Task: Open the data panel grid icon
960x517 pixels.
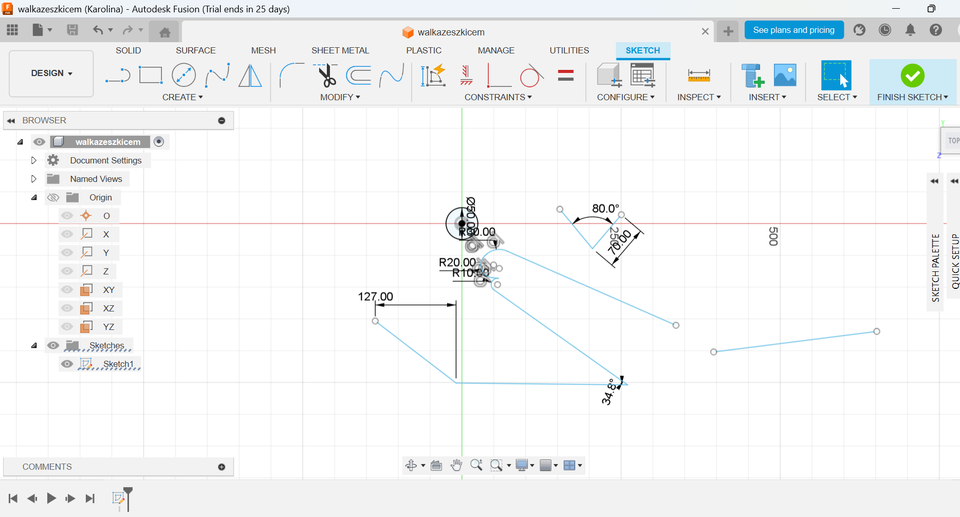Action: click(x=12, y=30)
